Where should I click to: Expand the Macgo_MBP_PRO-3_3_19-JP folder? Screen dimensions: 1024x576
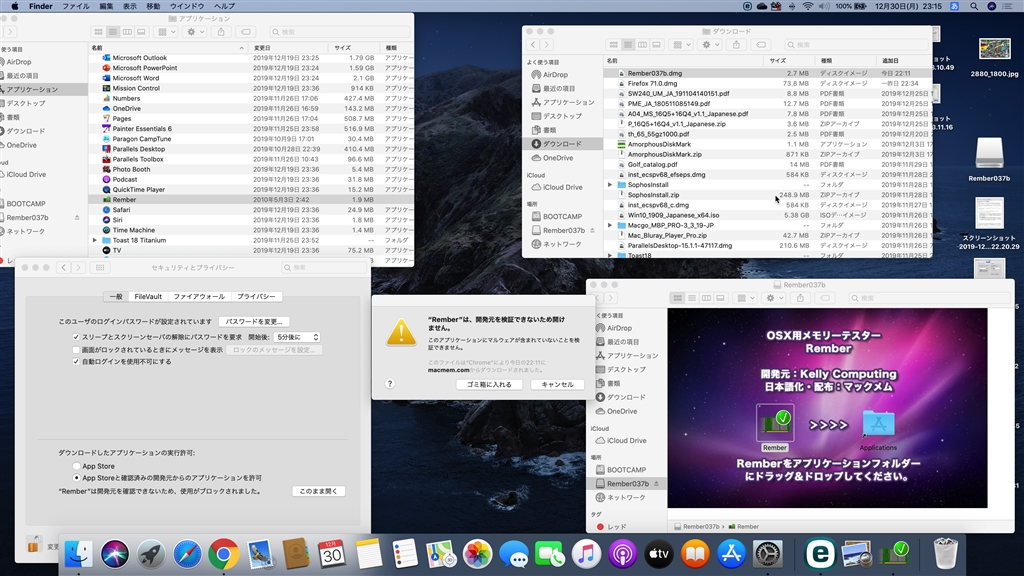pos(610,225)
